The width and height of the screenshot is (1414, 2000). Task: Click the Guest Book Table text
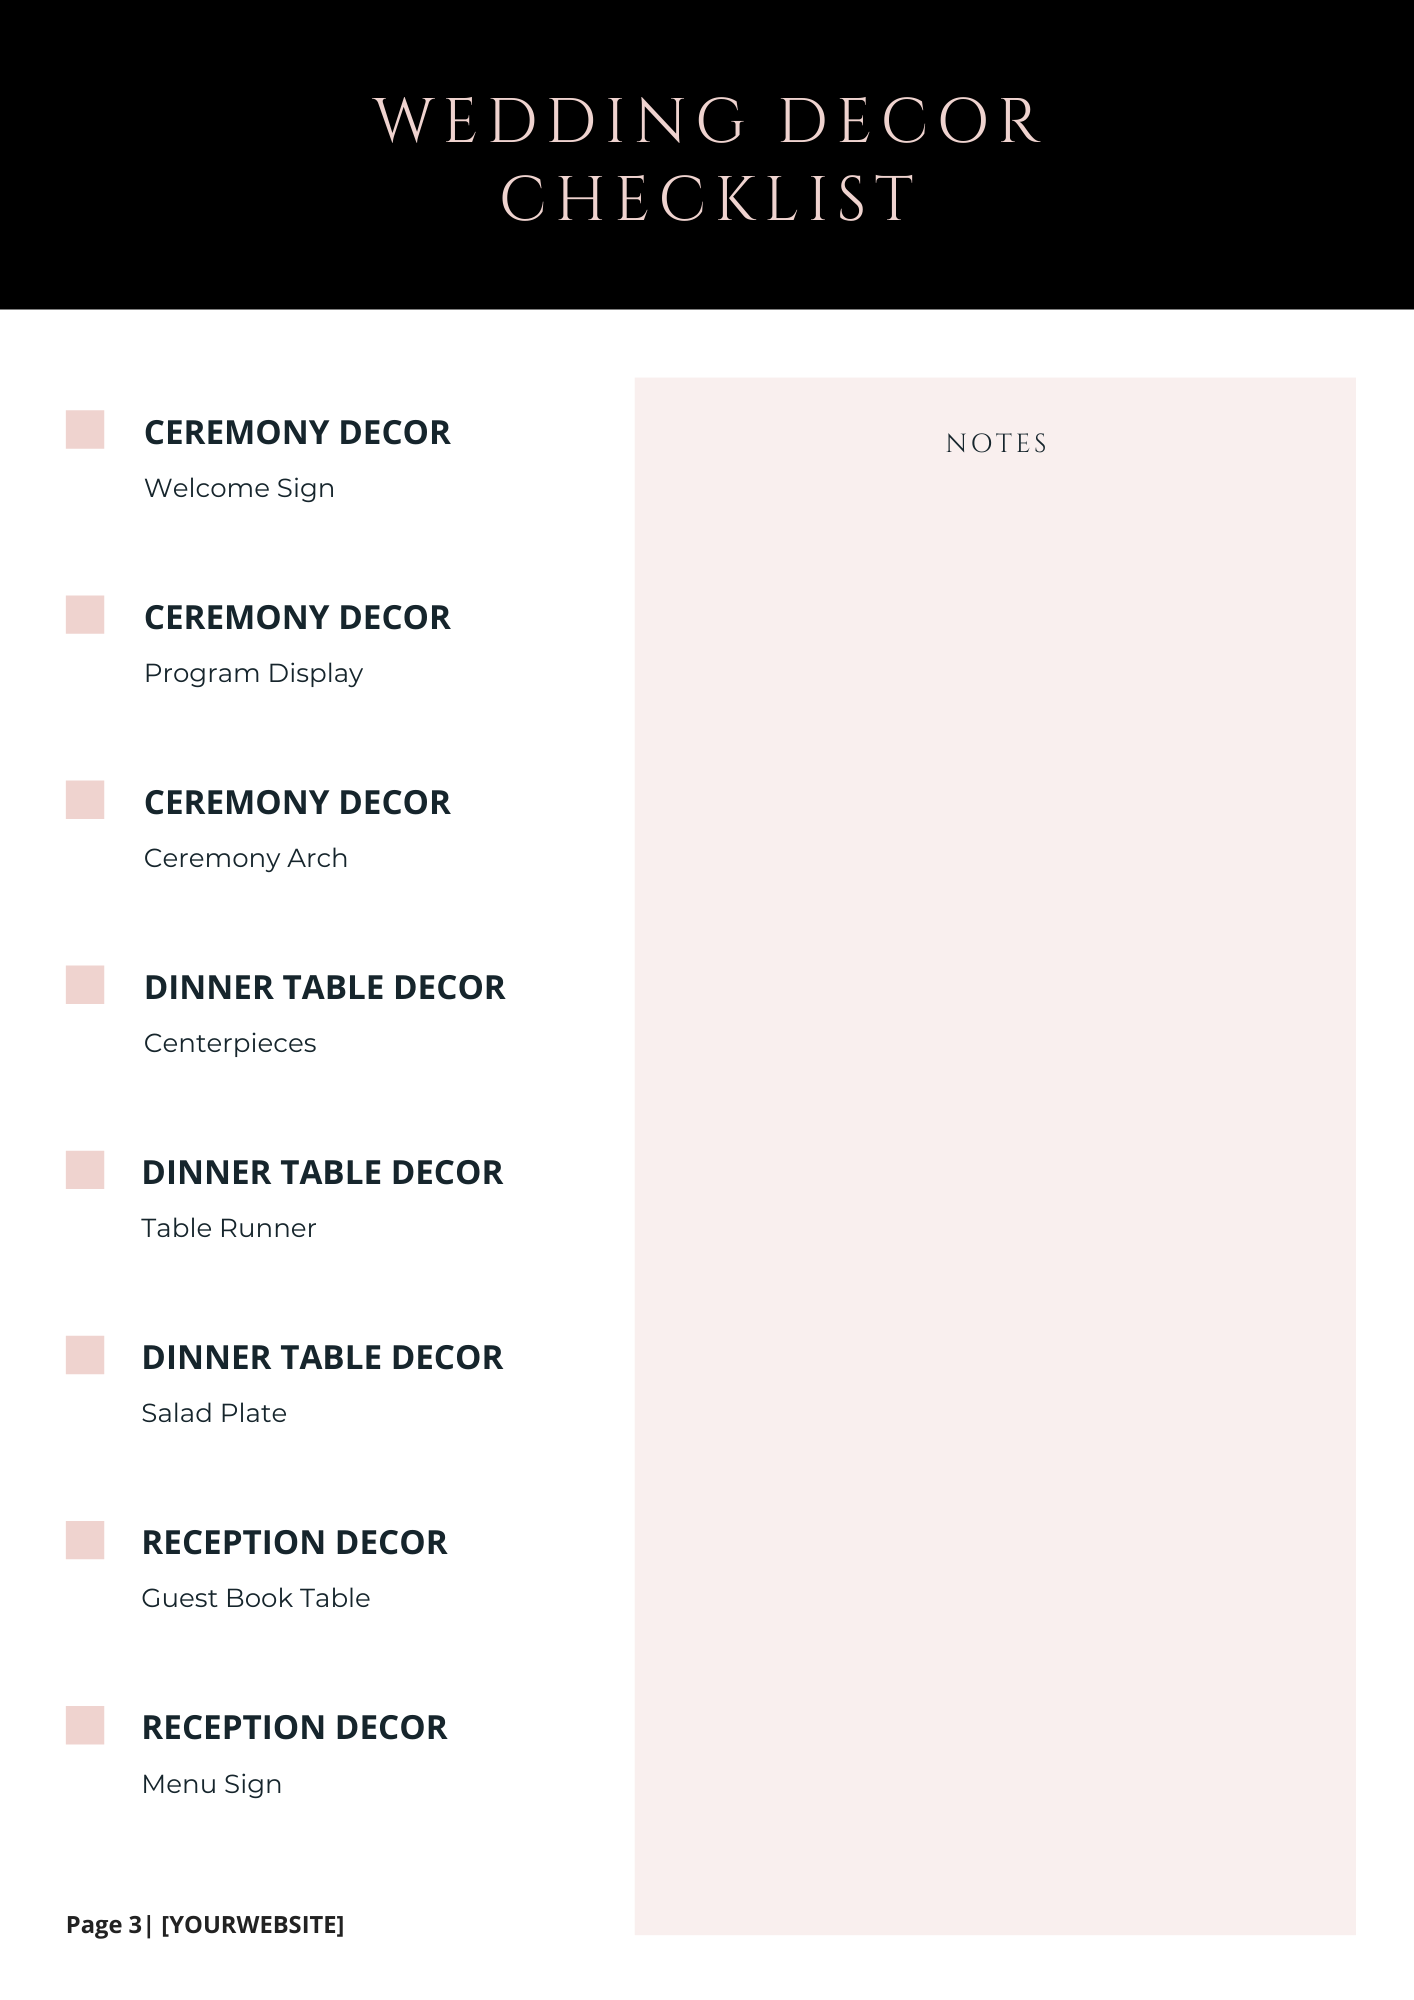click(256, 1598)
